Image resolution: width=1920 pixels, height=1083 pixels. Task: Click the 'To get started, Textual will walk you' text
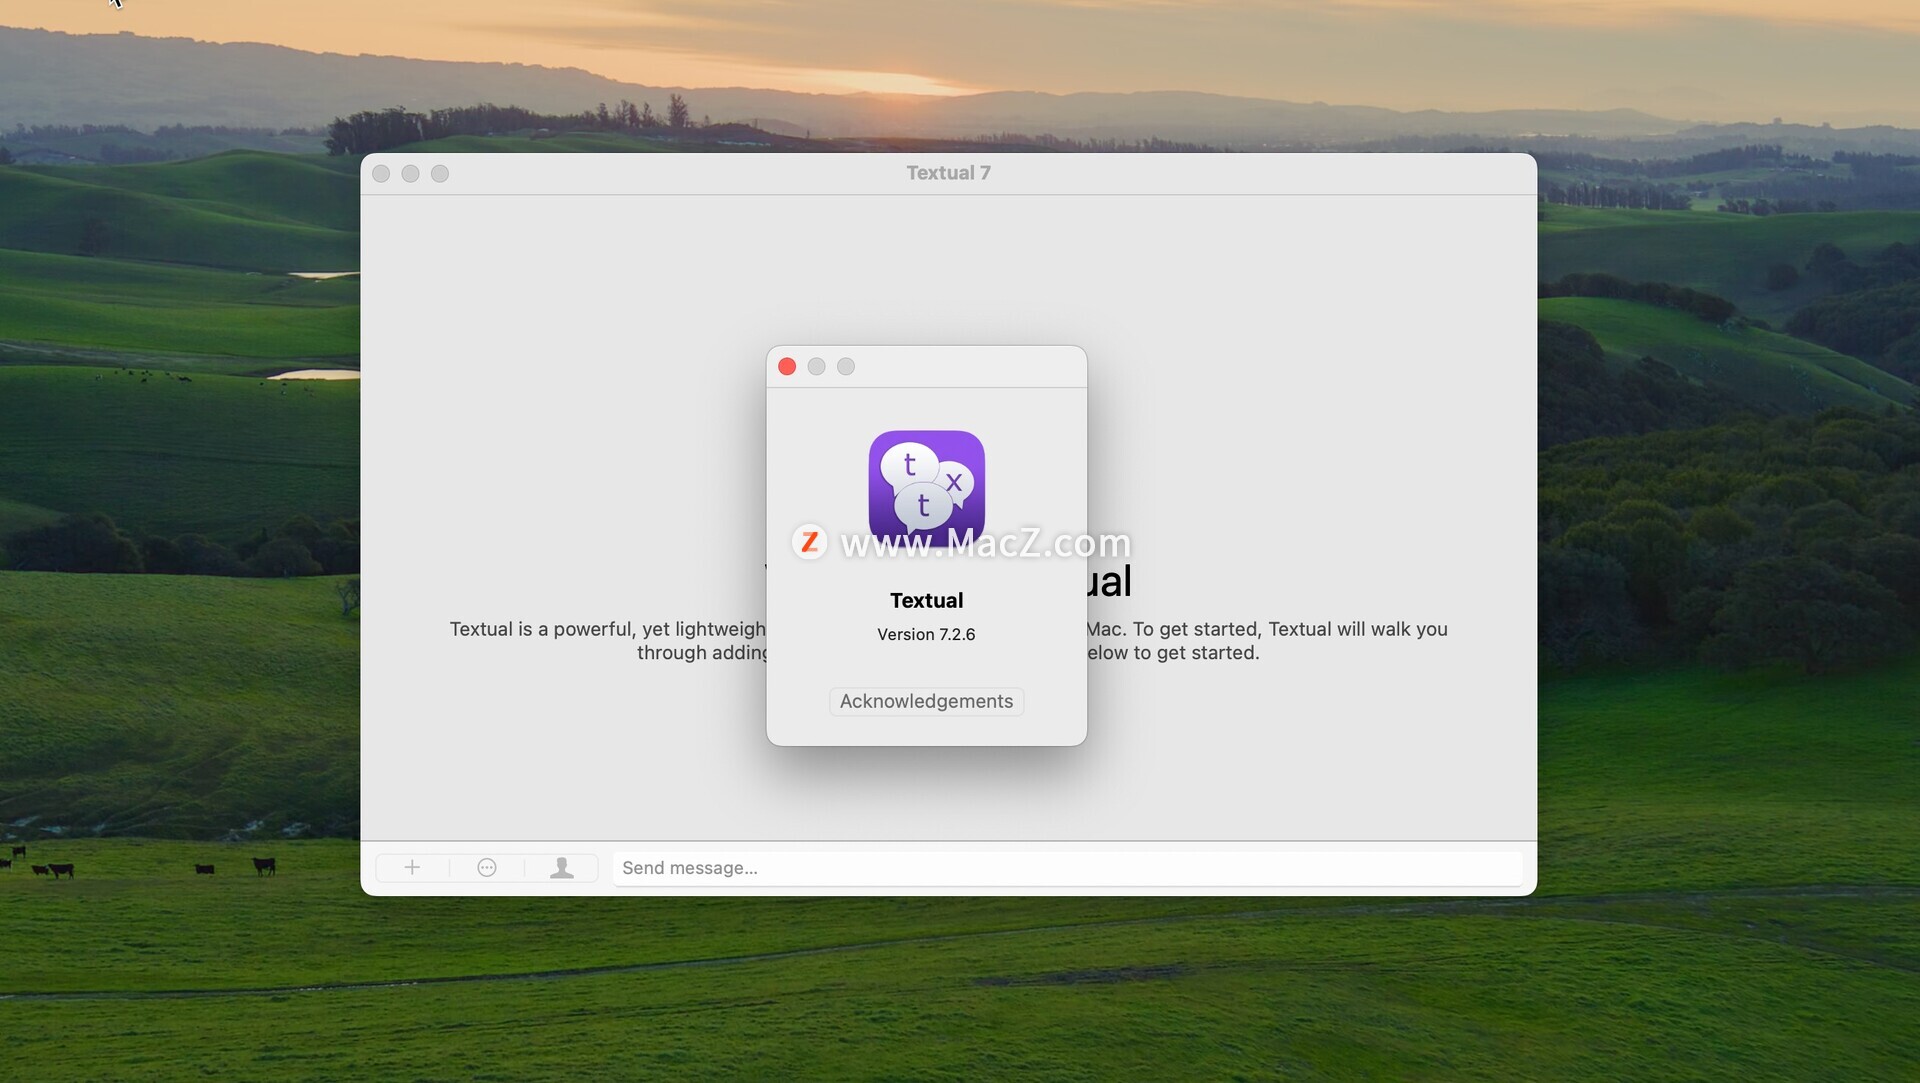tap(1290, 629)
